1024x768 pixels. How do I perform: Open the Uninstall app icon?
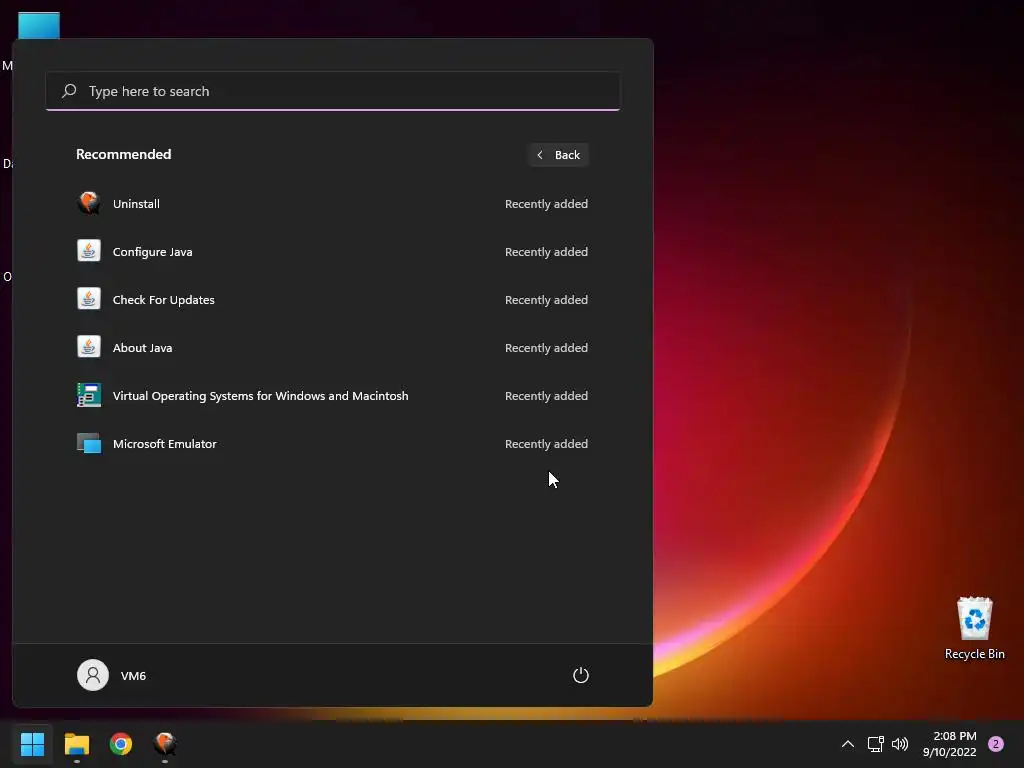(89, 203)
